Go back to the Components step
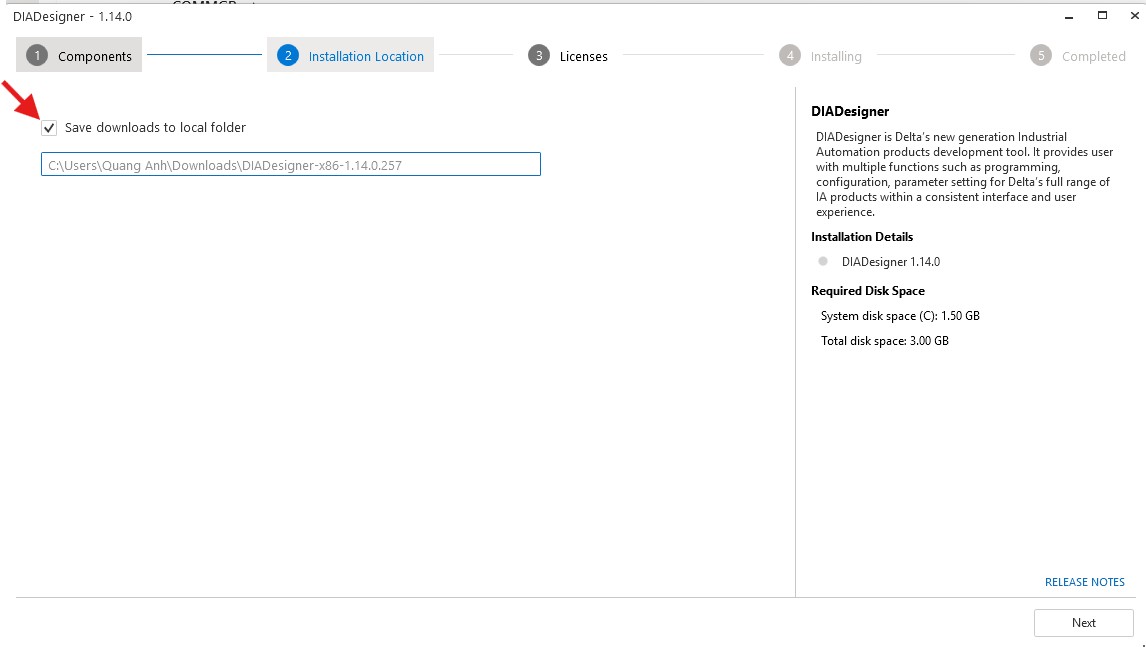The image size is (1146, 648). 79,56
